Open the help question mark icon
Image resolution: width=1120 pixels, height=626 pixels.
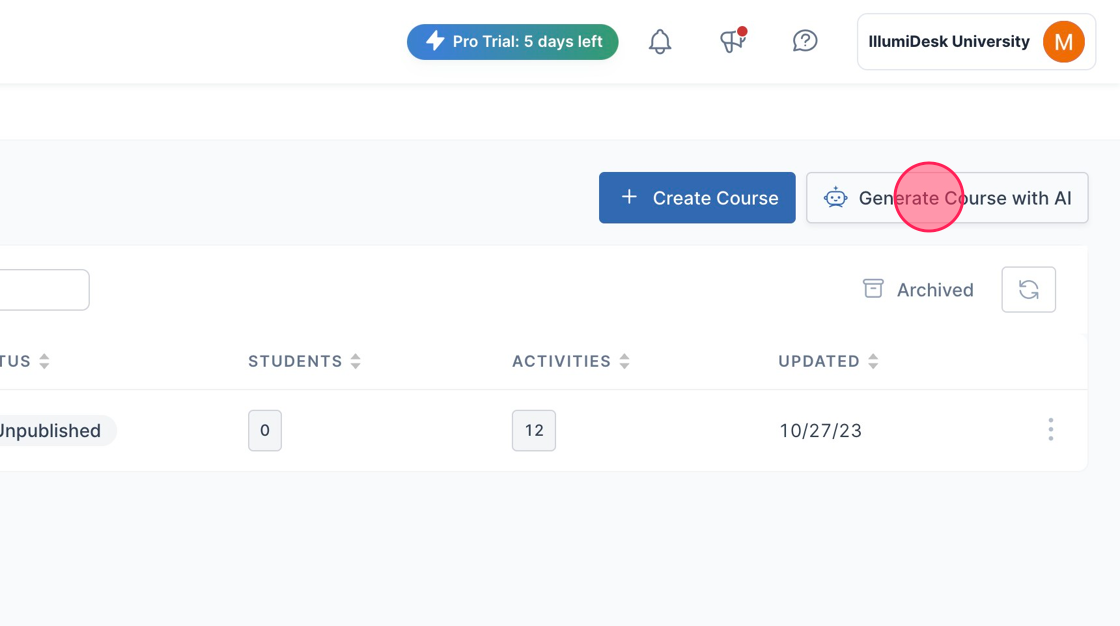tap(804, 41)
